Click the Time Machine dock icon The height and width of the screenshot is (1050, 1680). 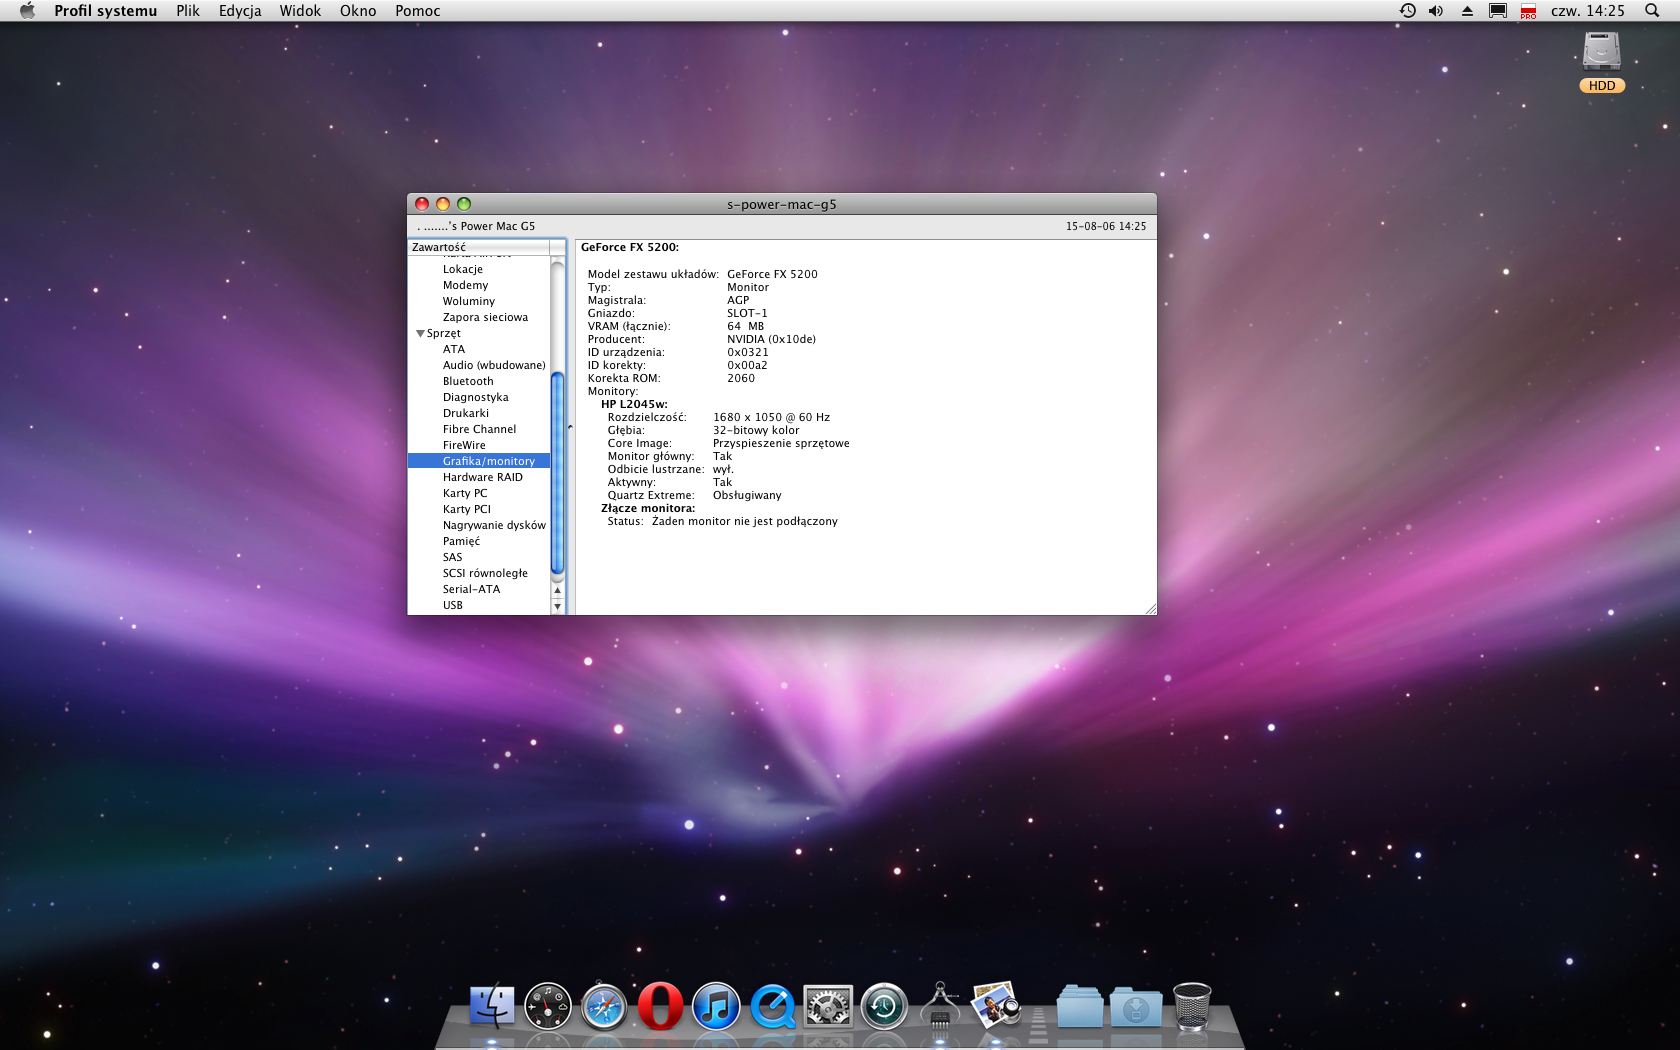click(884, 1006)
